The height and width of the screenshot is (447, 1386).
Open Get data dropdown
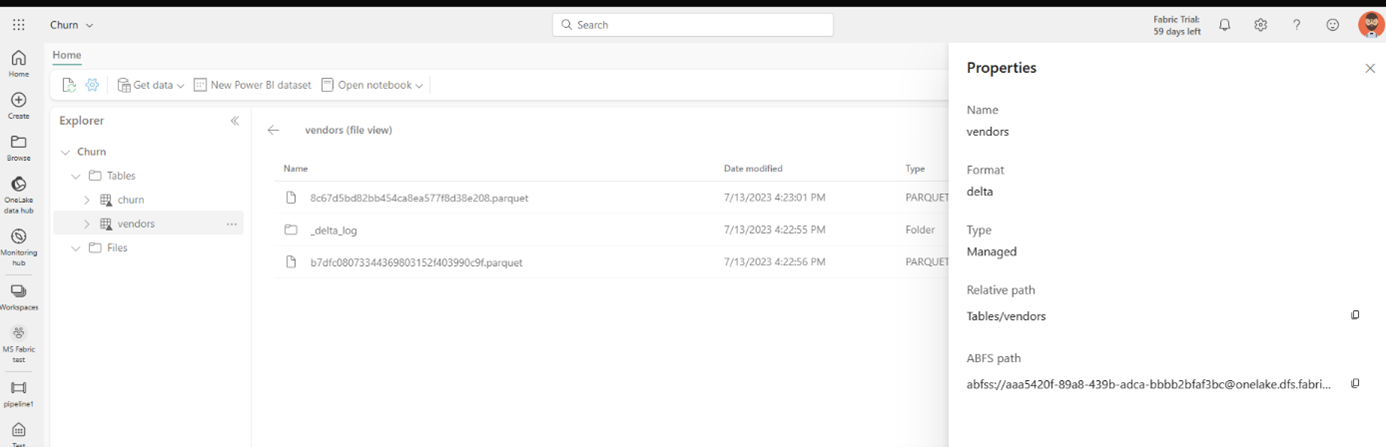coord(151,85)
